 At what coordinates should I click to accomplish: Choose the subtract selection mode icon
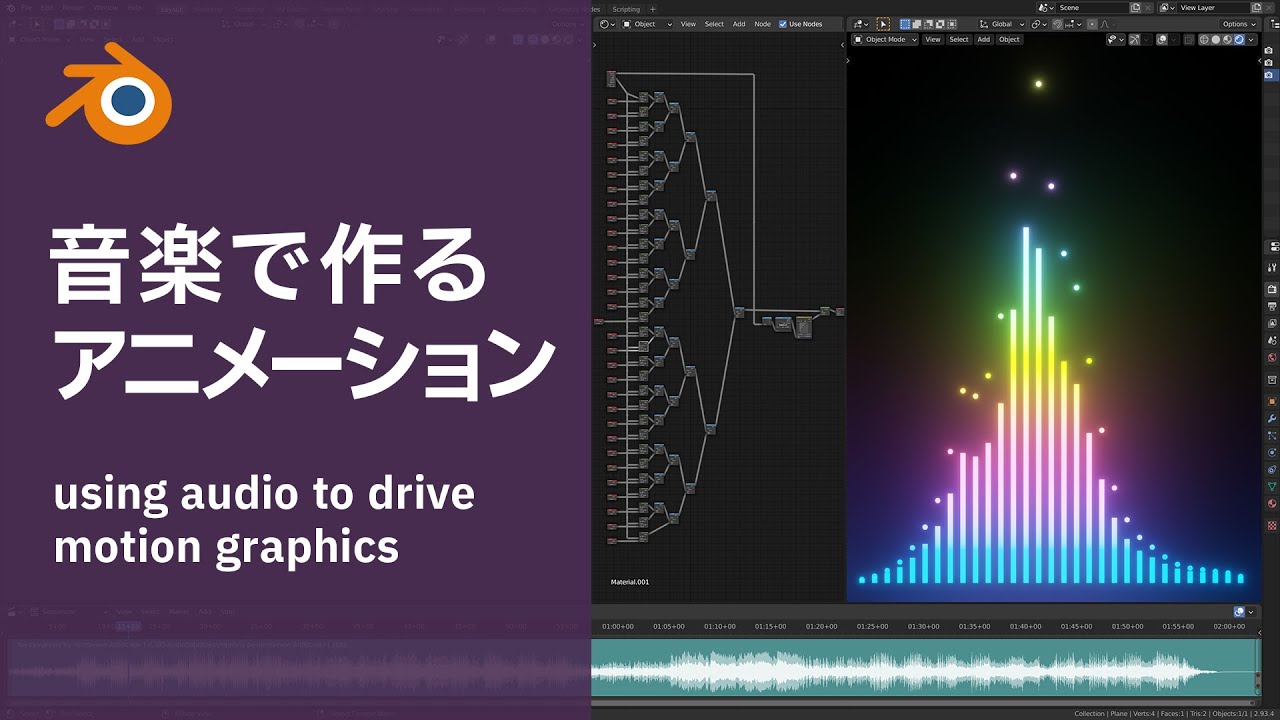pyautogui.click(x=928, y=24)
